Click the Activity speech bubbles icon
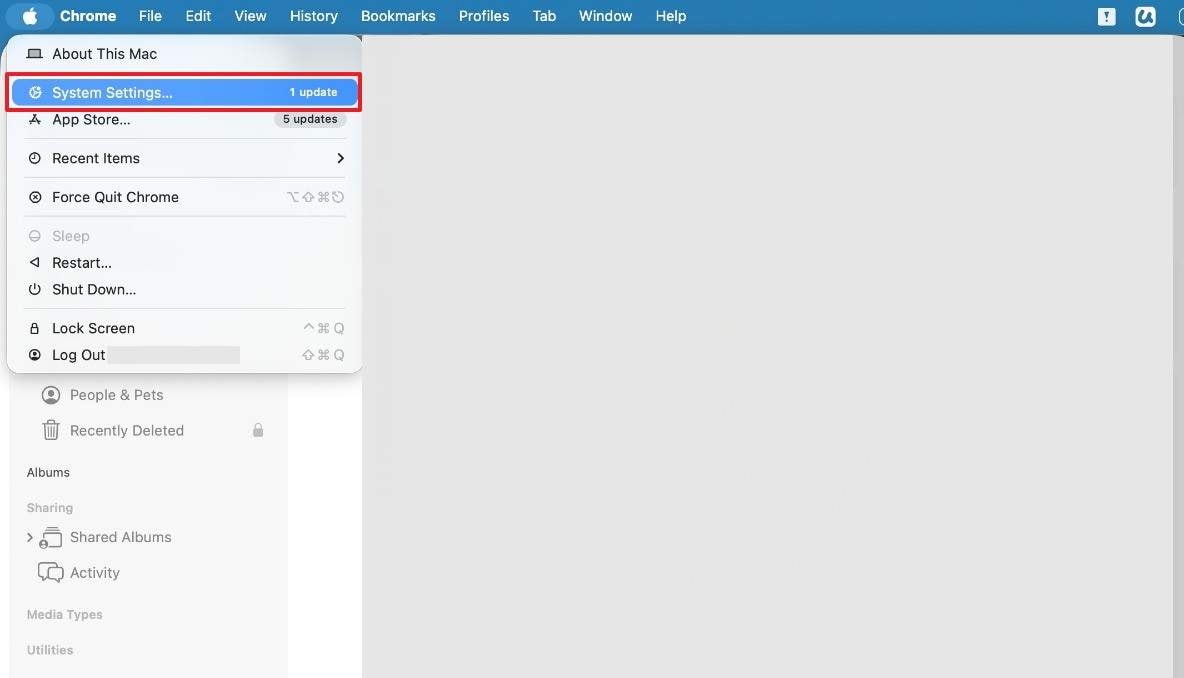 (x=51, y=572)
